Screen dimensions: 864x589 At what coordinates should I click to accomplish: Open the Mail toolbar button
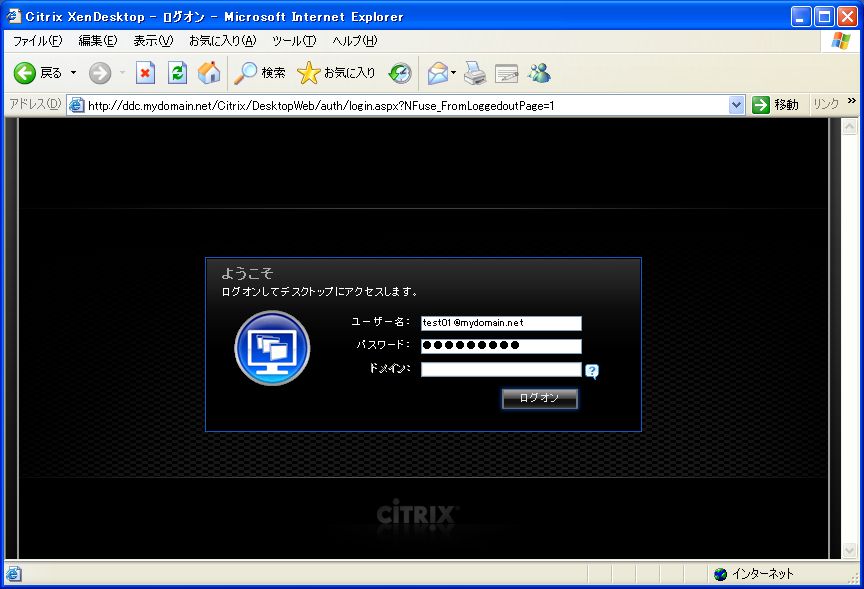click(x=438, y=73)
